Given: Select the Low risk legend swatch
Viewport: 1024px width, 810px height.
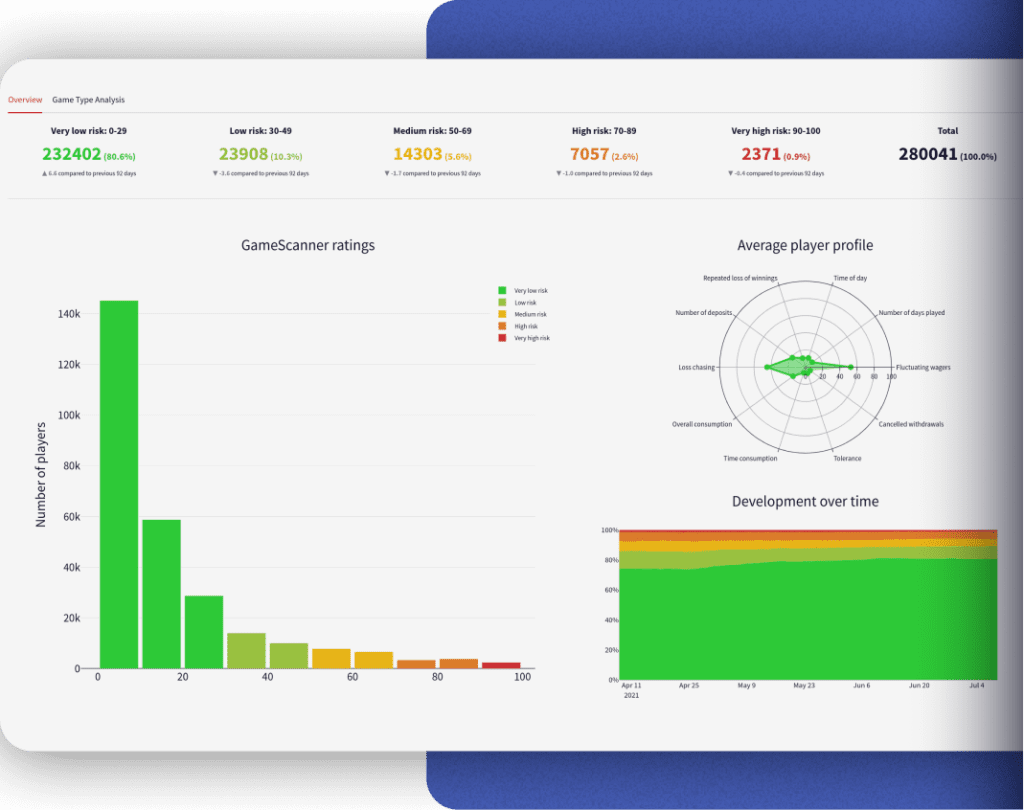Looking at the screenshot, I should click(x=502, y=302).
